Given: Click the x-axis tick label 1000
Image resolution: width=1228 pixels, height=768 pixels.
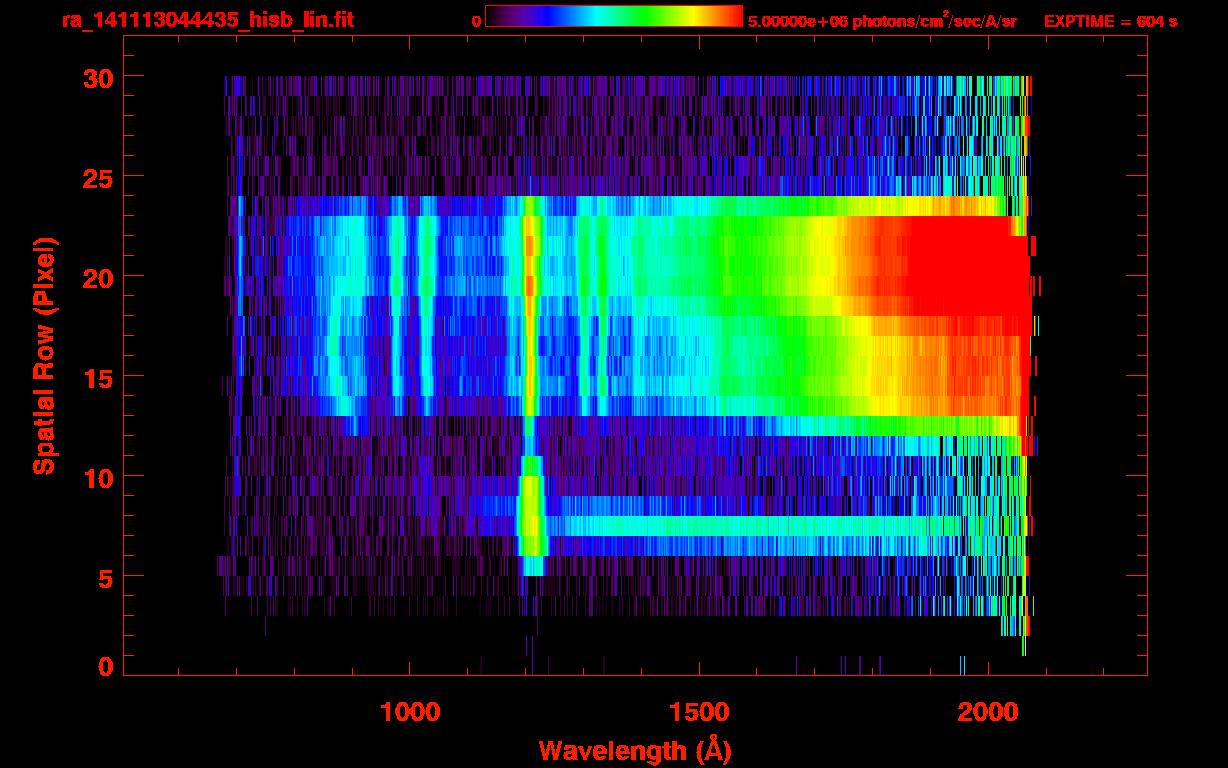Looking at the screenshot, I should (x=409, y=712).
